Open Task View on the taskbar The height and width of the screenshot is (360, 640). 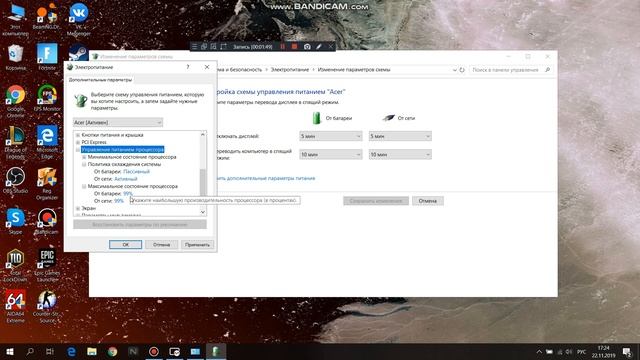tap(50, 351)
